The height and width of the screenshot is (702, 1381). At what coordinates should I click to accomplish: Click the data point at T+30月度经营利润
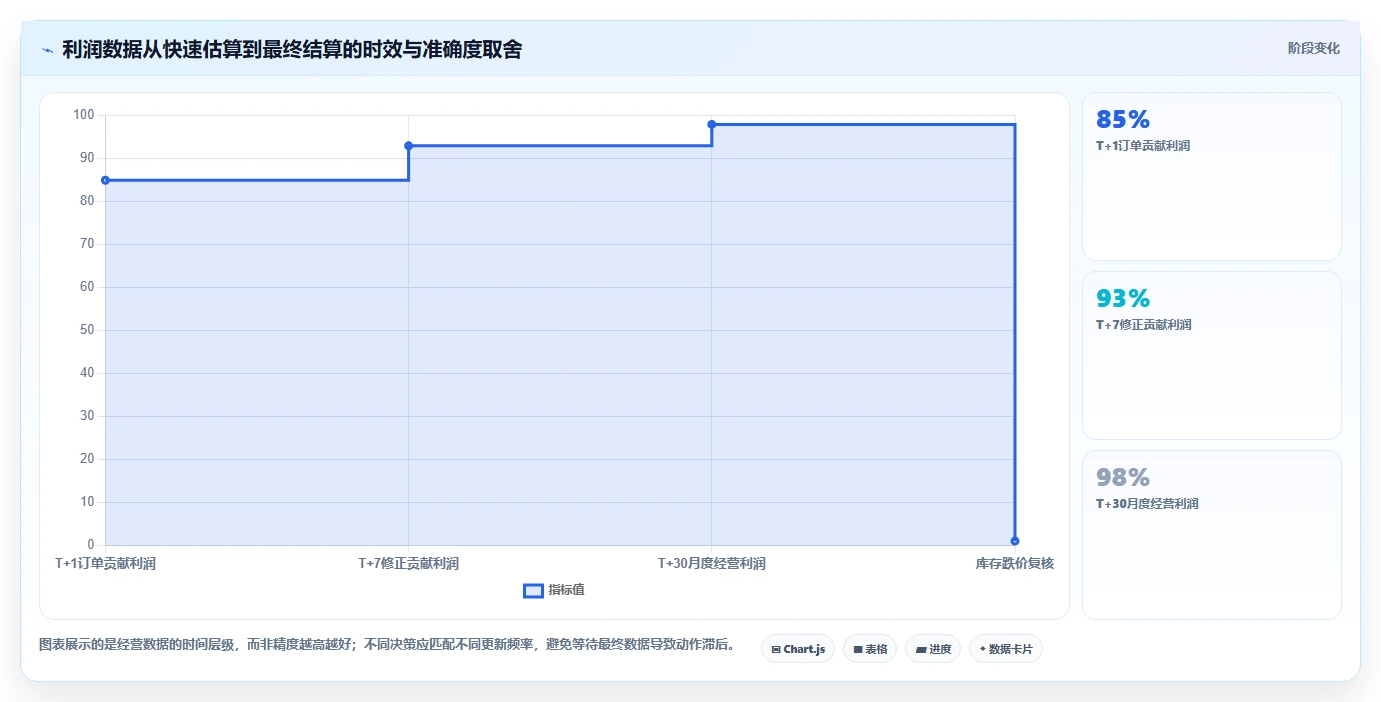pyautogui.click(x=712, y=124)
